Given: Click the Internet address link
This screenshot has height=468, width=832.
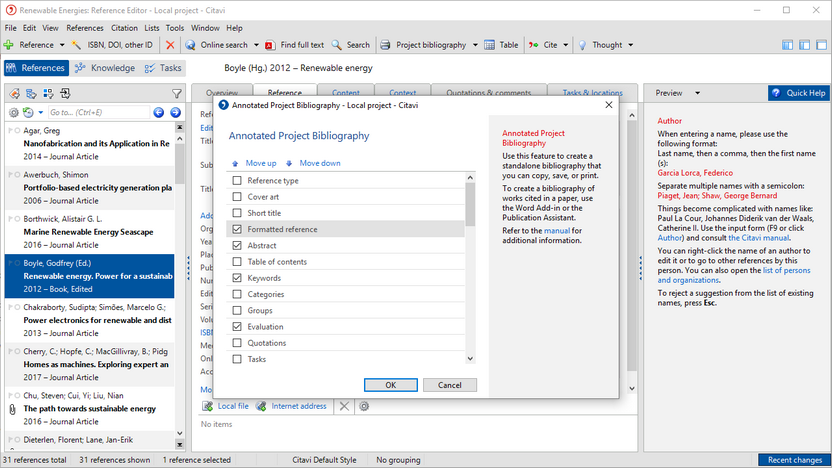Looking at the screenshot, I should point(299,406).
